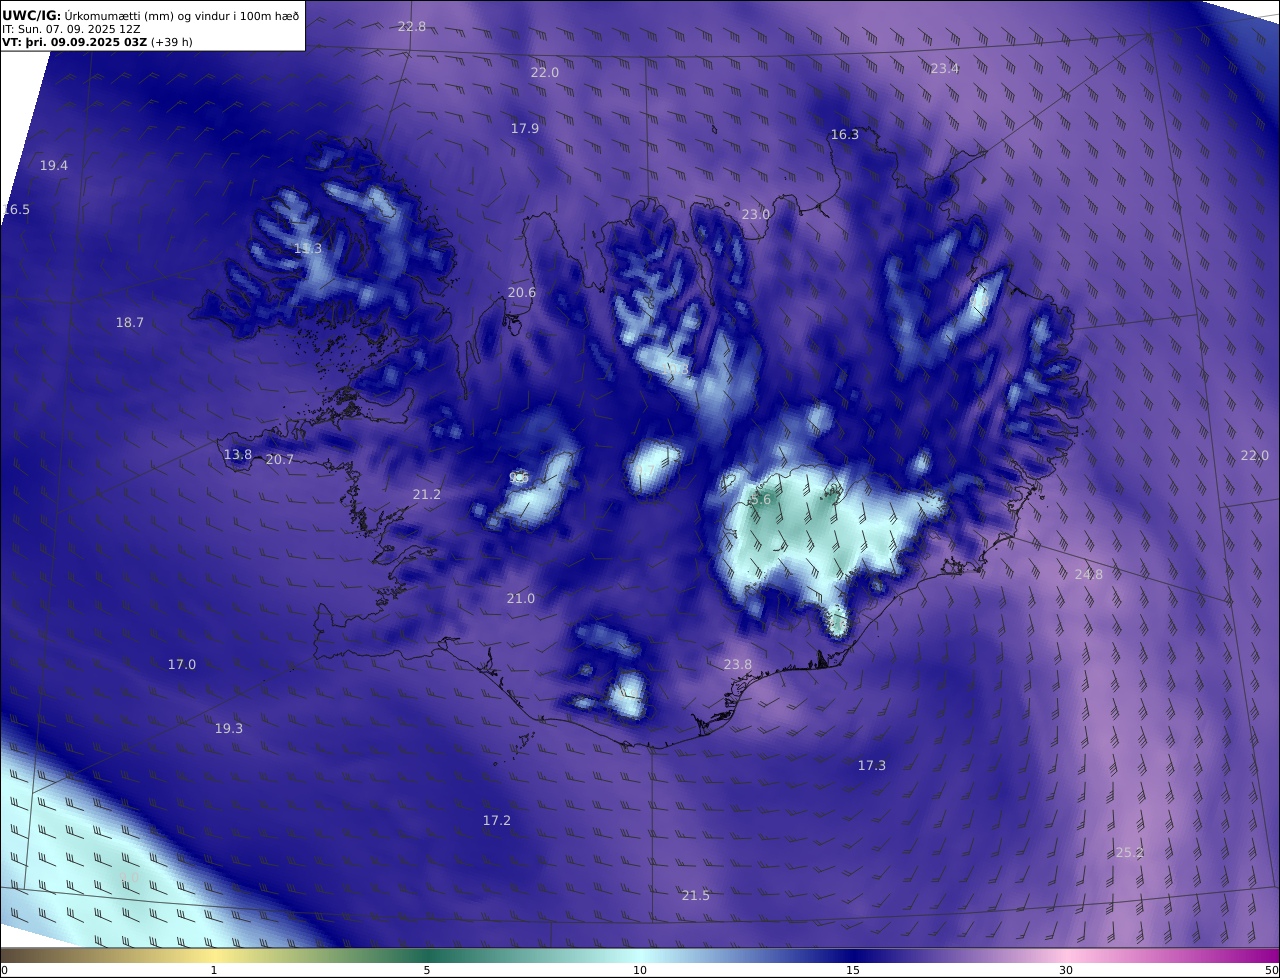Select the 17.0 value label
1280x978 pixels.
182,664
